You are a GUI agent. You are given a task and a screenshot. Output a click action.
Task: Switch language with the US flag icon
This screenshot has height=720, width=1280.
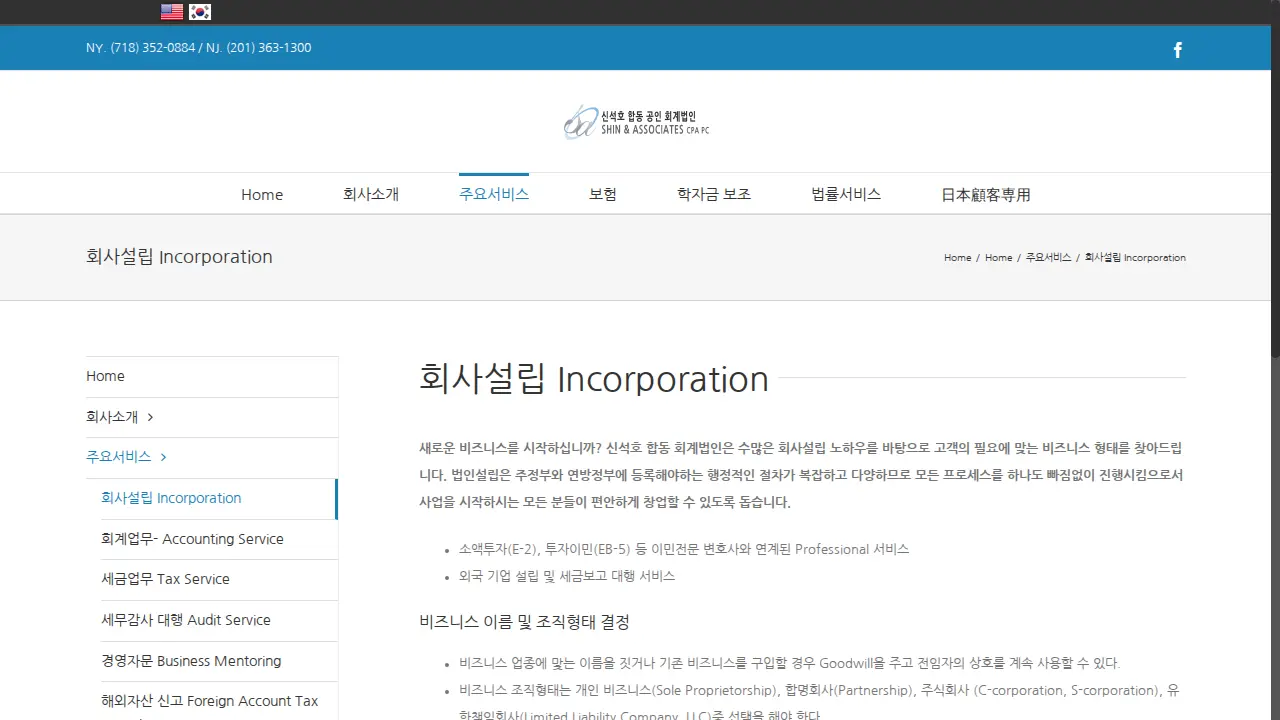click(172, 12)
